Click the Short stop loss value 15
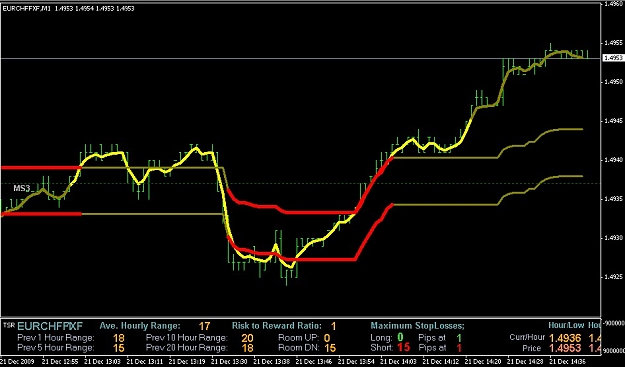This screenshot has width=625, height=367. (403, 347)
